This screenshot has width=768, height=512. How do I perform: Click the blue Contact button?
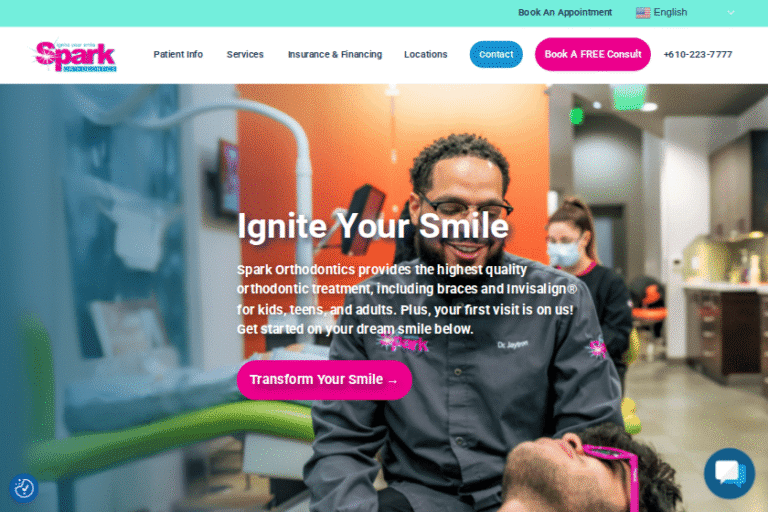click(x=496, y=54)
